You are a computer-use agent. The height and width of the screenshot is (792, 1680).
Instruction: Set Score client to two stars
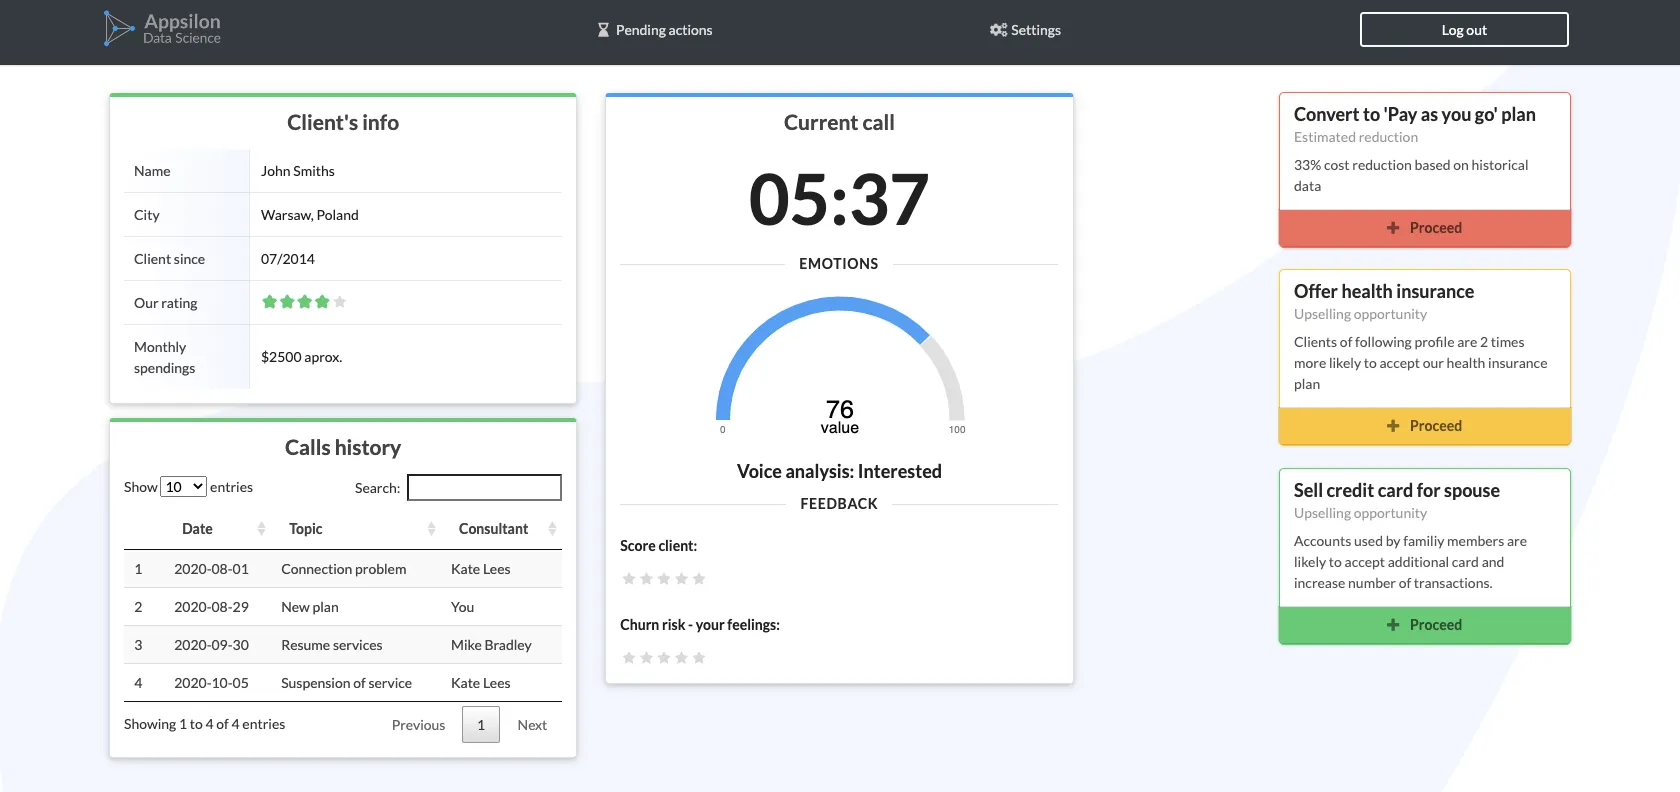point(646,579)
